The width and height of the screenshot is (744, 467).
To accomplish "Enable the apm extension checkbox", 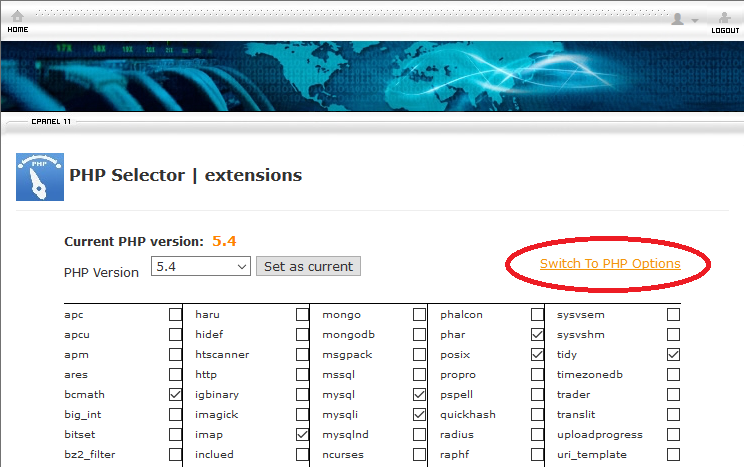I will point(175,355).
